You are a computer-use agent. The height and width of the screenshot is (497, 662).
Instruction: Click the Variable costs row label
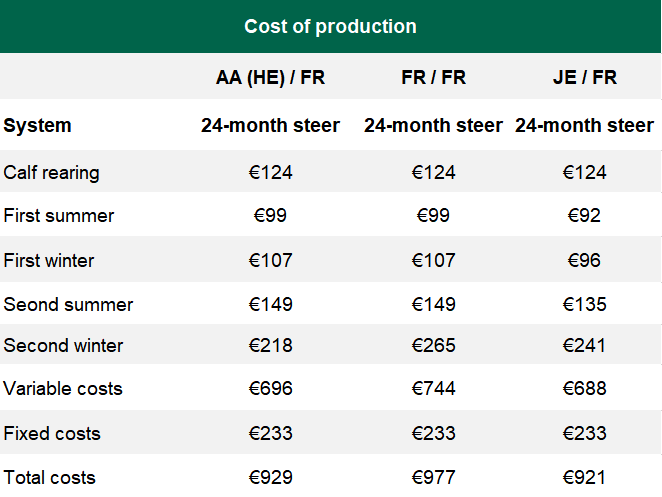63,389
